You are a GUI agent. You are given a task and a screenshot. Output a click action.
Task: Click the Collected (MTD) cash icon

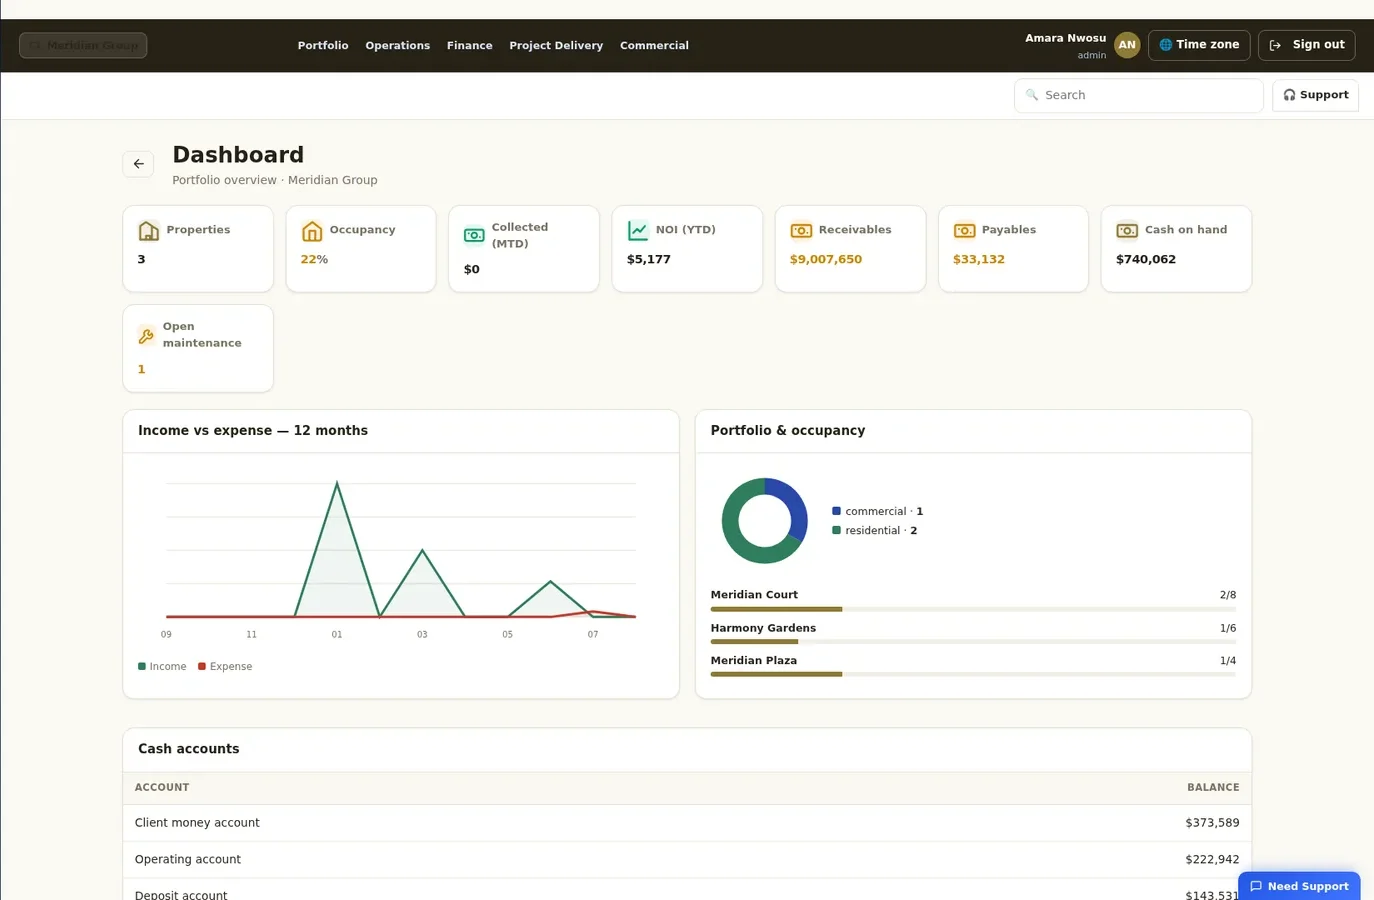(x=474, y=235)
